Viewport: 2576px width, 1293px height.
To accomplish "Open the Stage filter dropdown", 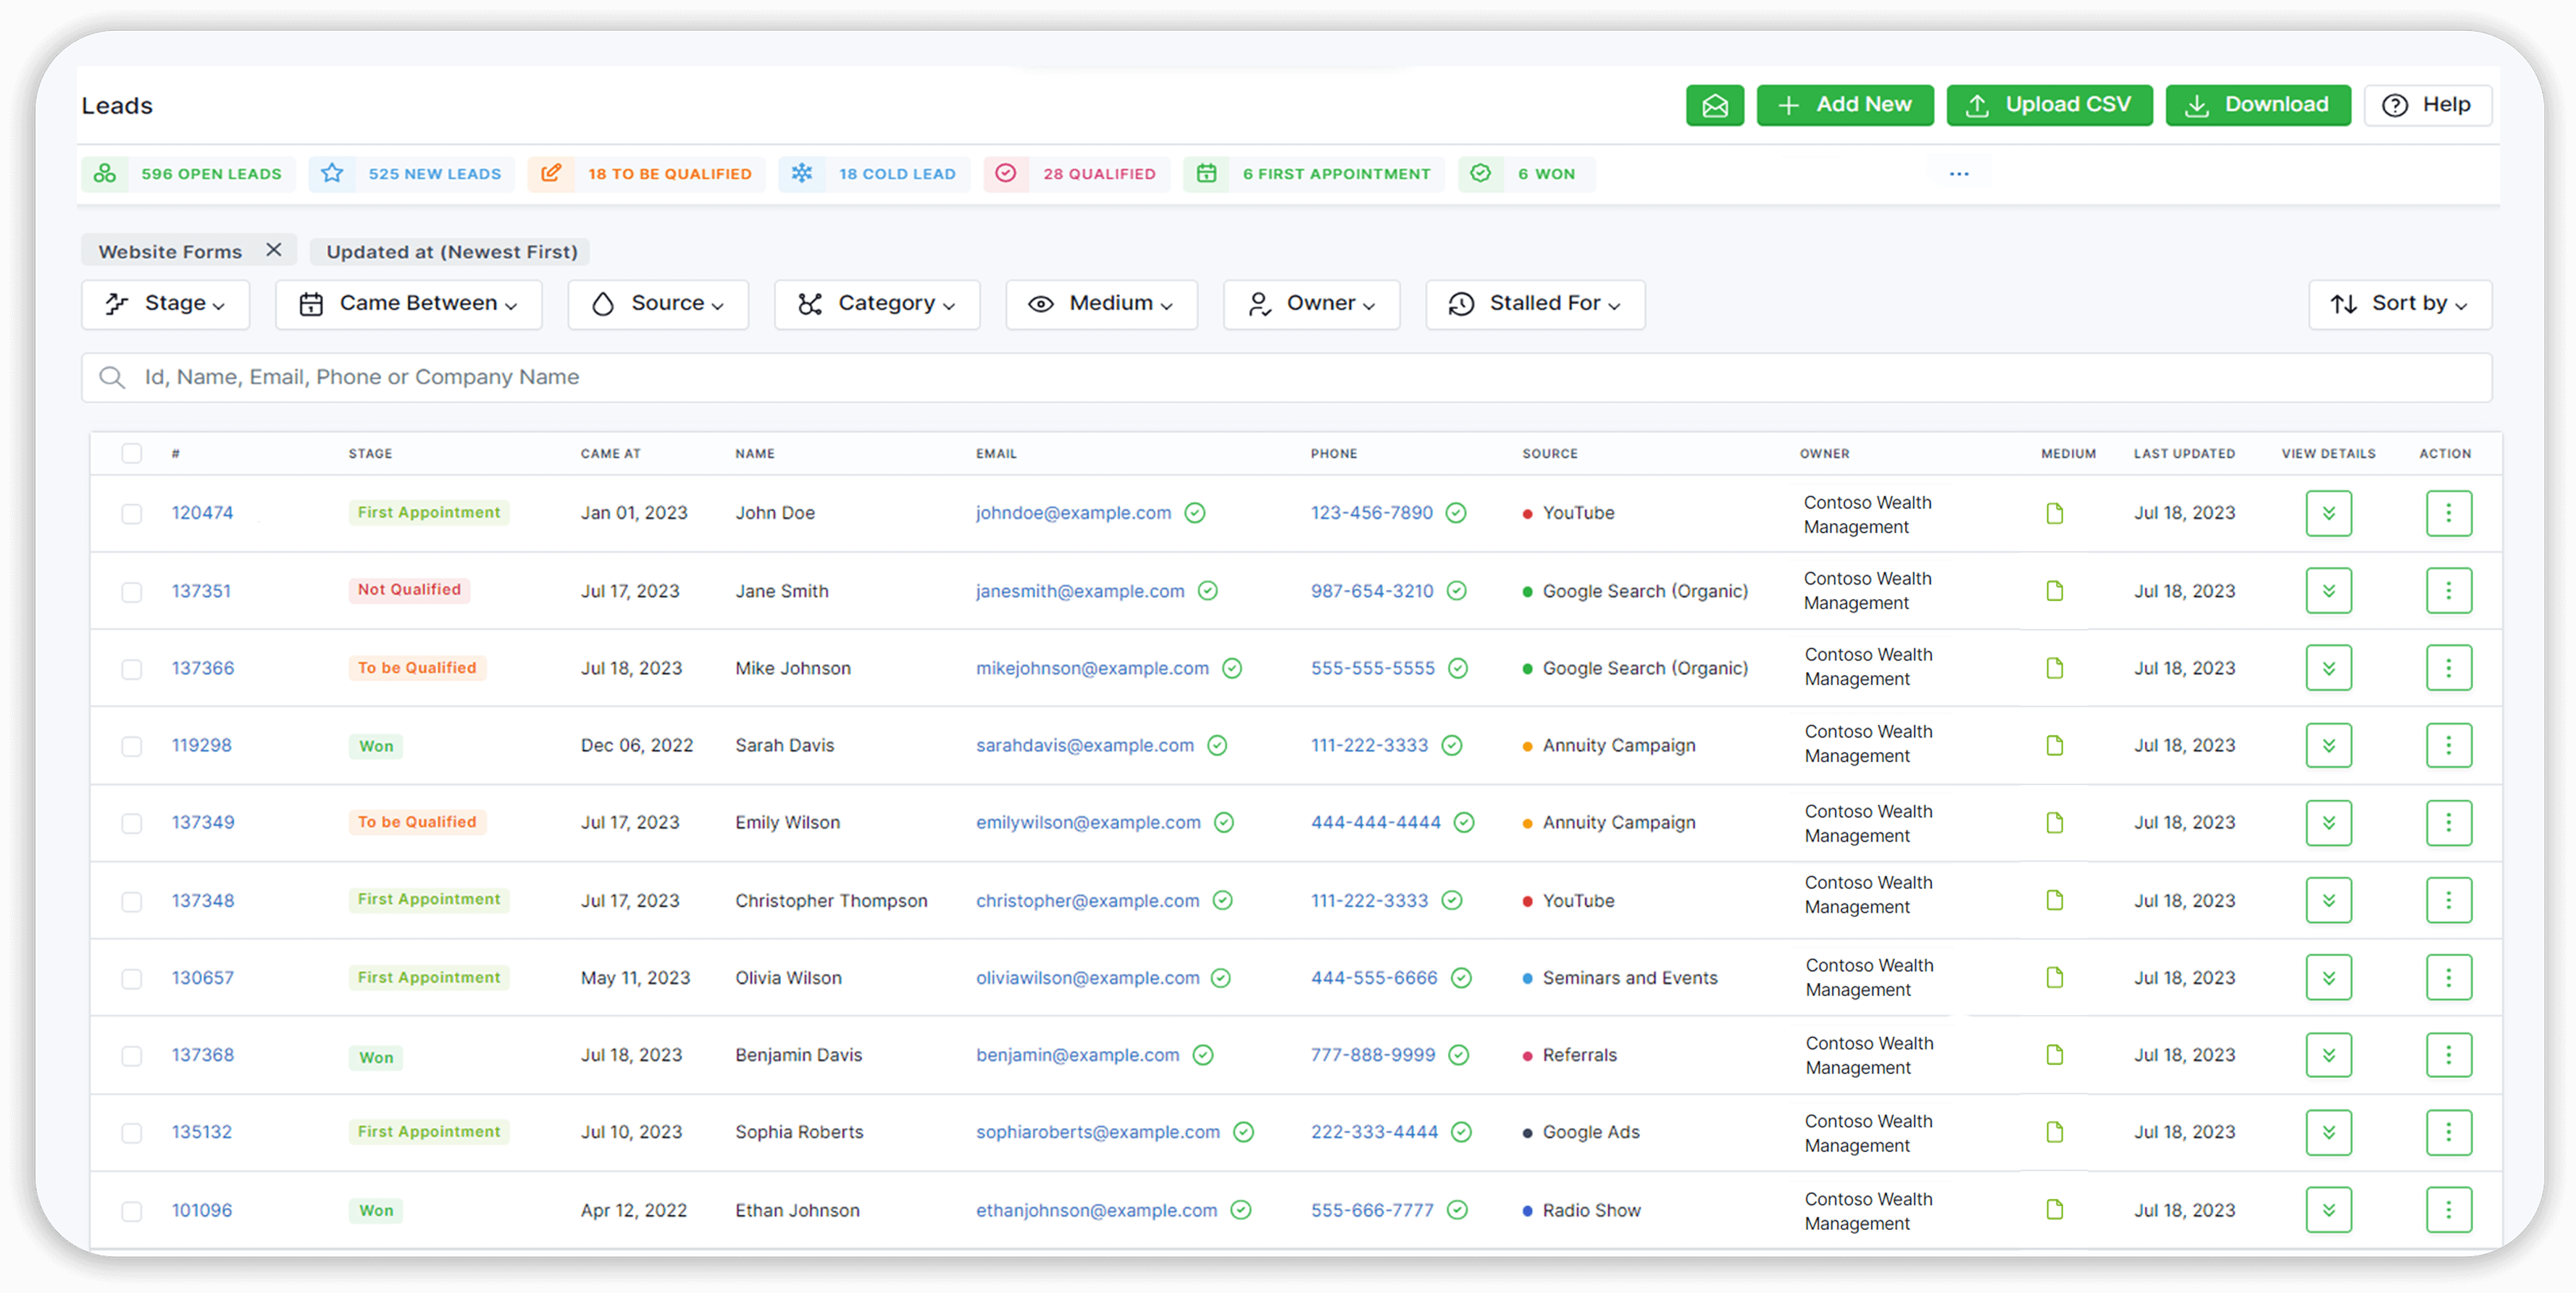I will [x=166, y=304].
